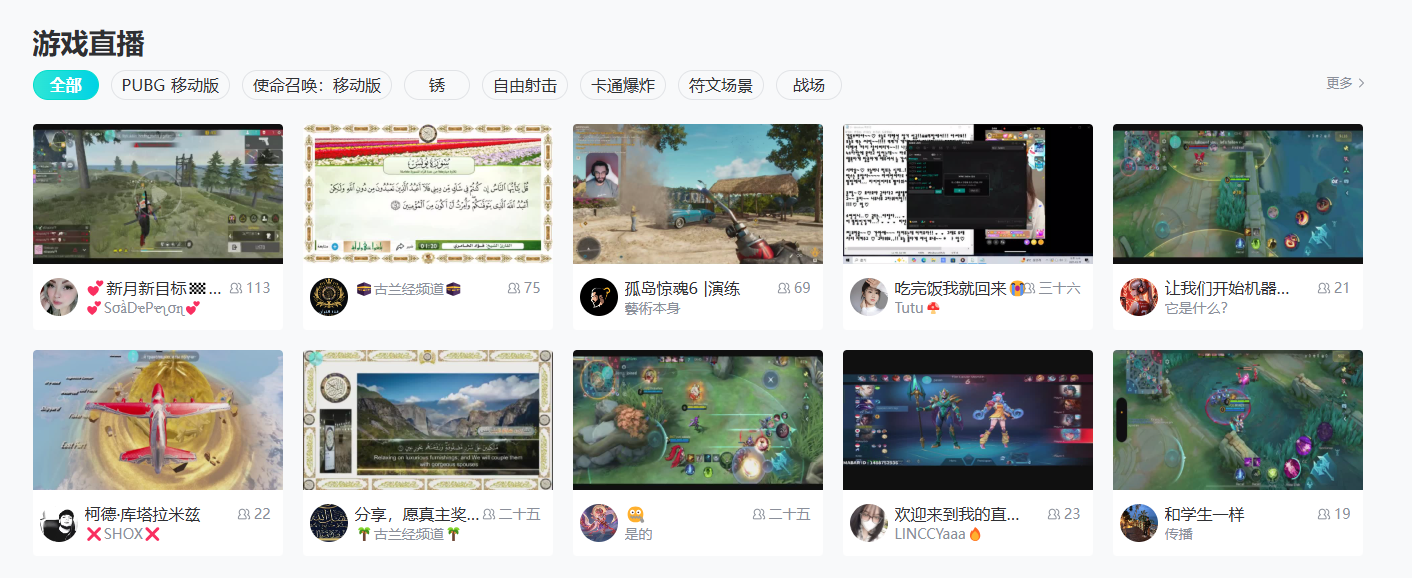Click the 23 viewer count

tap(1064, 514)
